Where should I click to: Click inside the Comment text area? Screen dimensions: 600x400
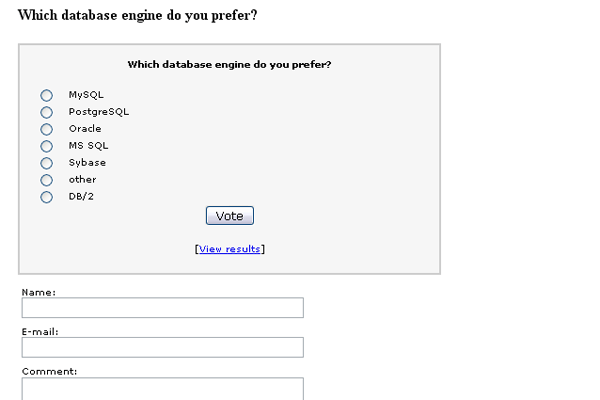[162, 388]
